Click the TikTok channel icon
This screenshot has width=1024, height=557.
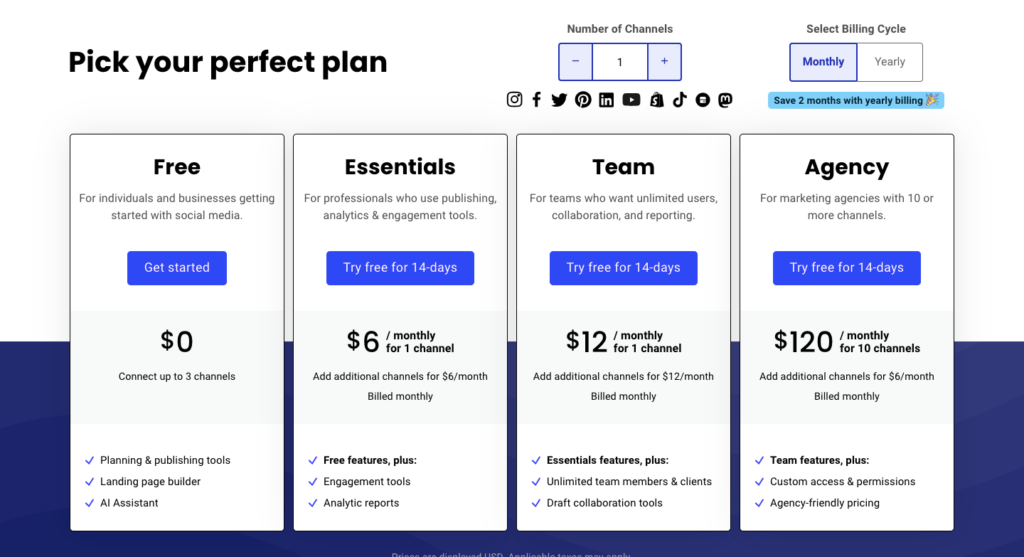coord(680,99)
